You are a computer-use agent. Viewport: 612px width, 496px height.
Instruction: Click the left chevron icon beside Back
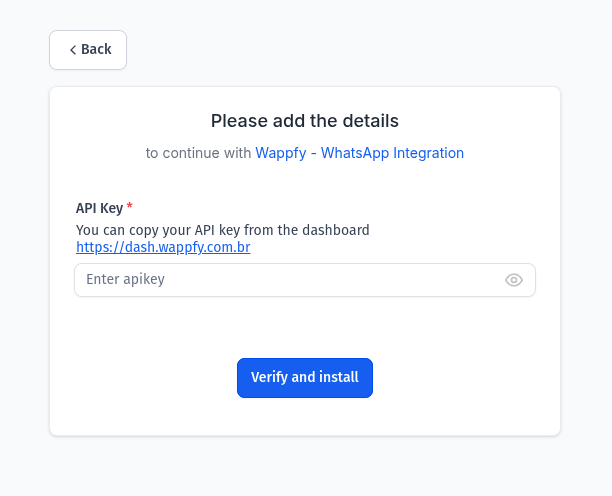[x=73, y=50]
